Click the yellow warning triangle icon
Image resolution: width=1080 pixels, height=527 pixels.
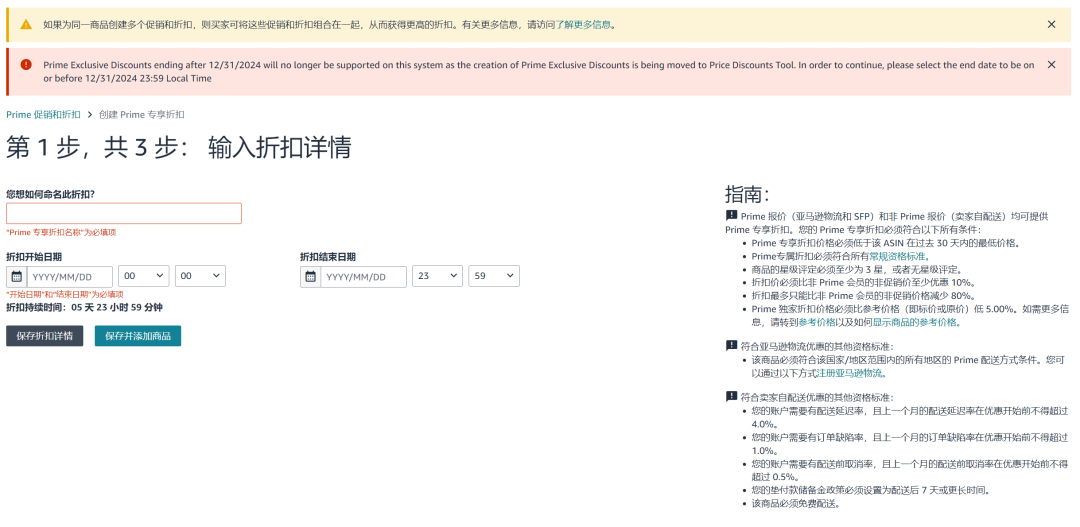point(26,24)
